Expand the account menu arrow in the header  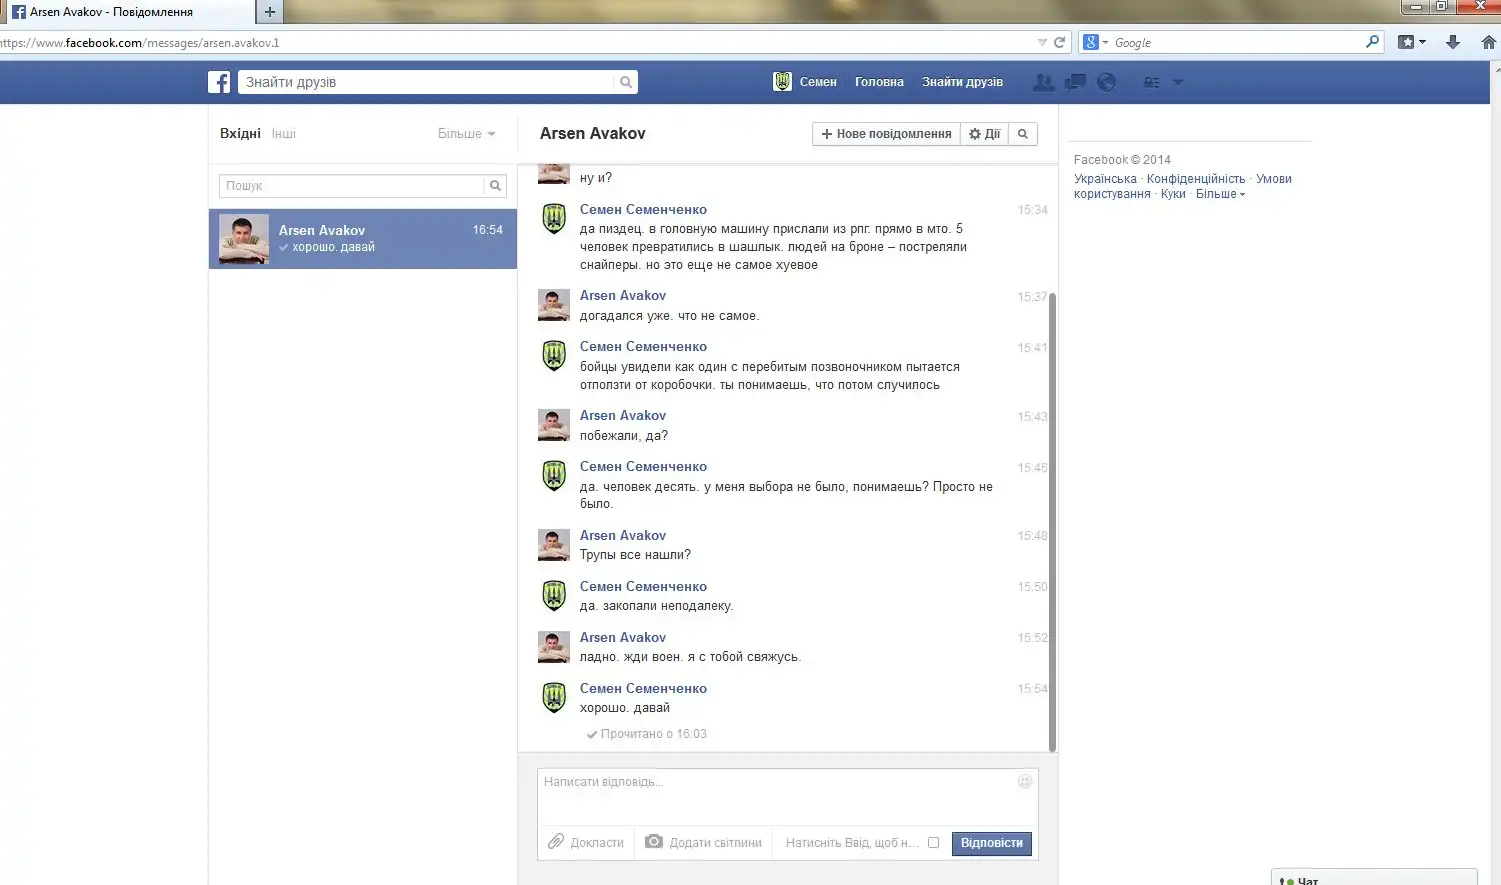pos(1178,82)
